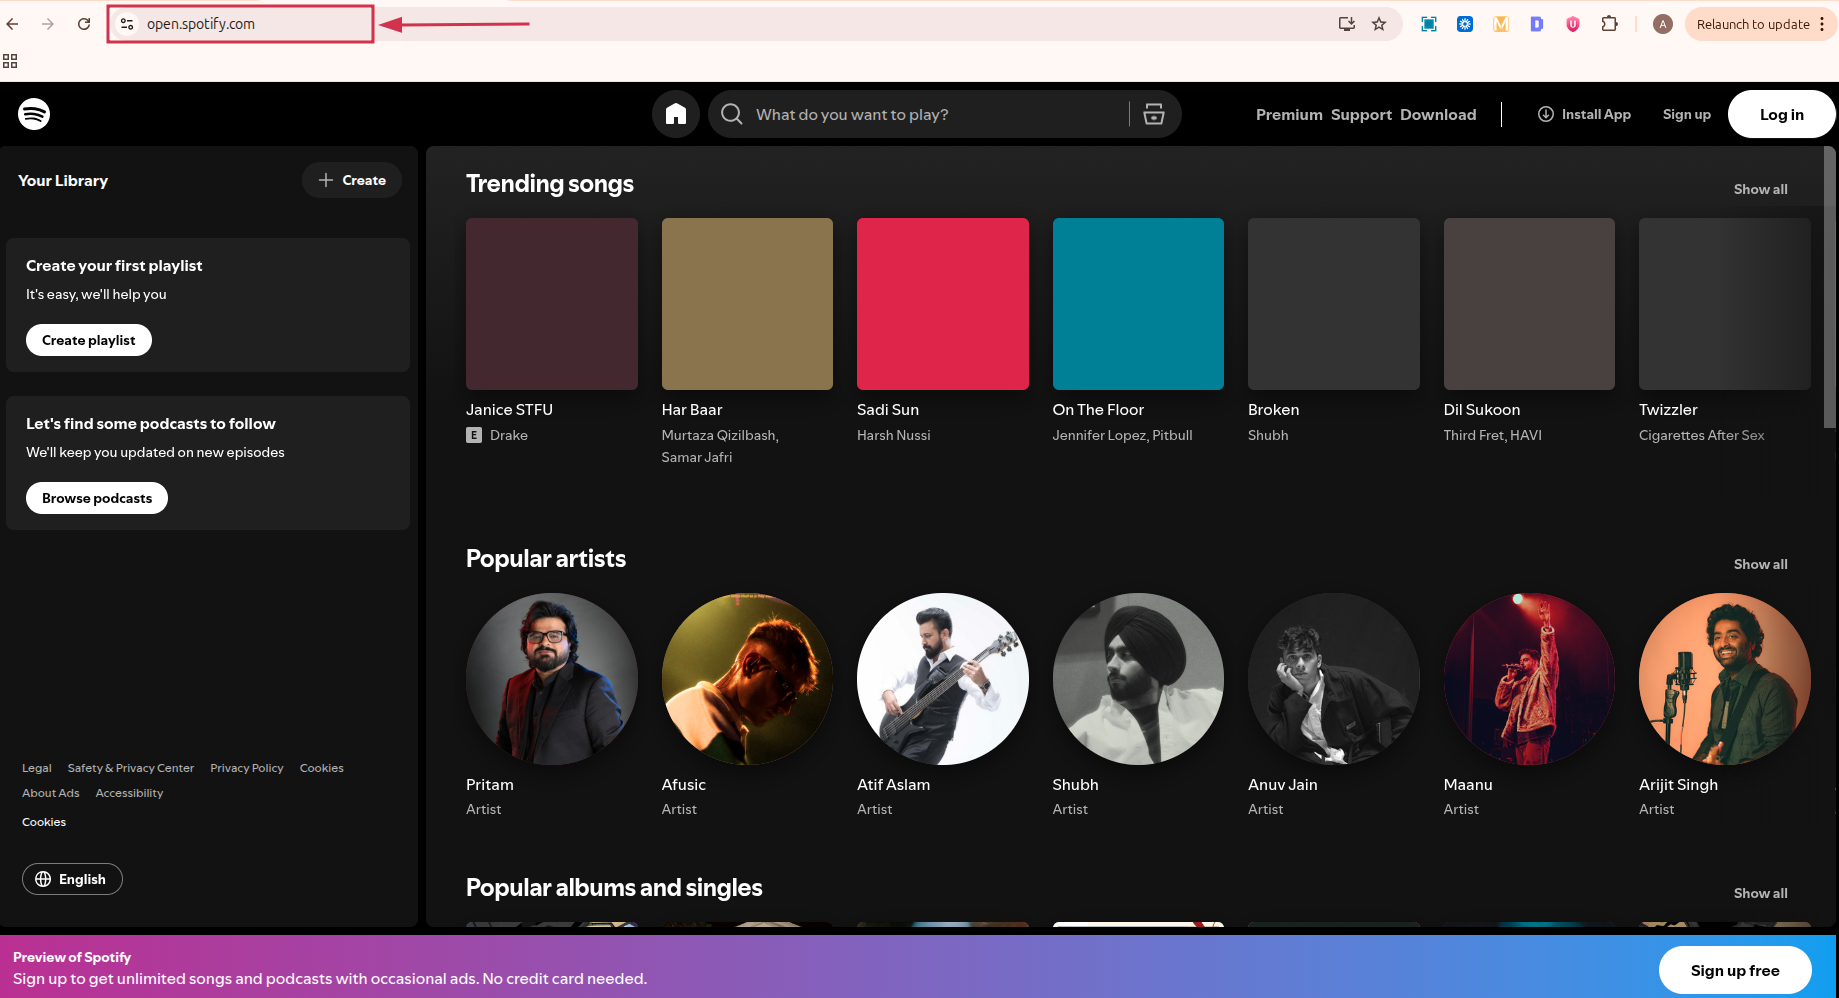Open Har Baar song cover
1839x998 pixels.
click(747, 304)
